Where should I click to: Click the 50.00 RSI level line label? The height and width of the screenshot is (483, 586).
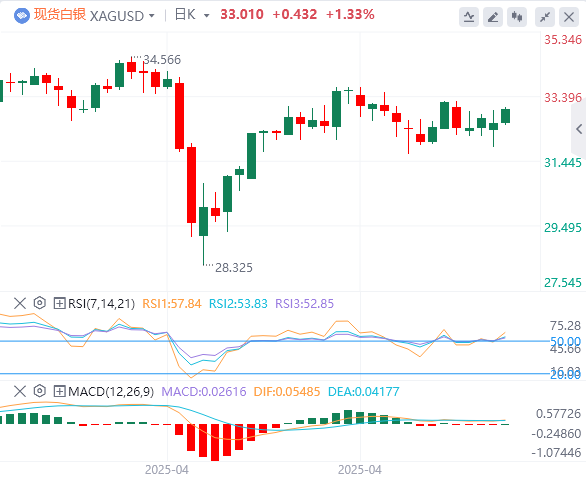point(565,341)
